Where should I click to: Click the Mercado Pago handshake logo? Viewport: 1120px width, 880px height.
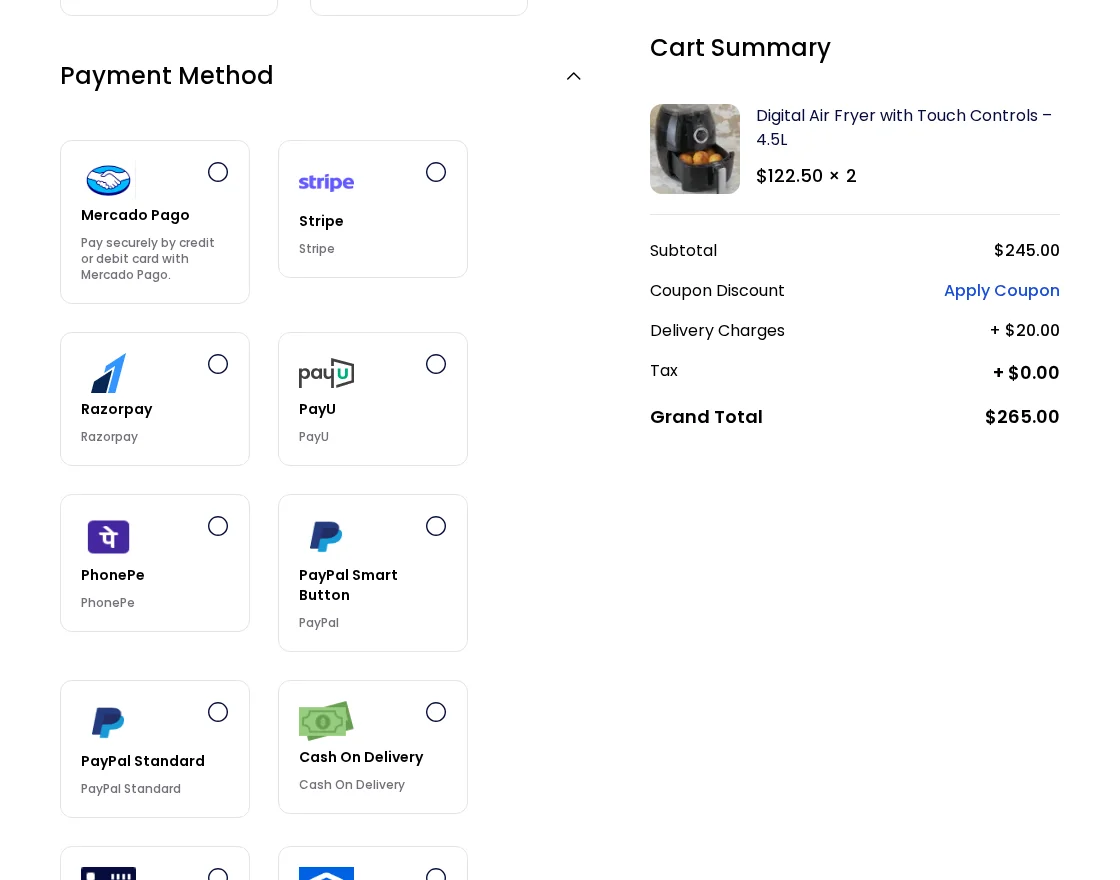[x=109, y=180]
